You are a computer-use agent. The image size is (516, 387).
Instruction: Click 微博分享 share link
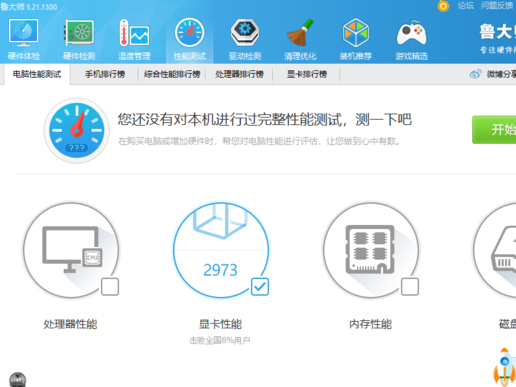tap(501, 74)
